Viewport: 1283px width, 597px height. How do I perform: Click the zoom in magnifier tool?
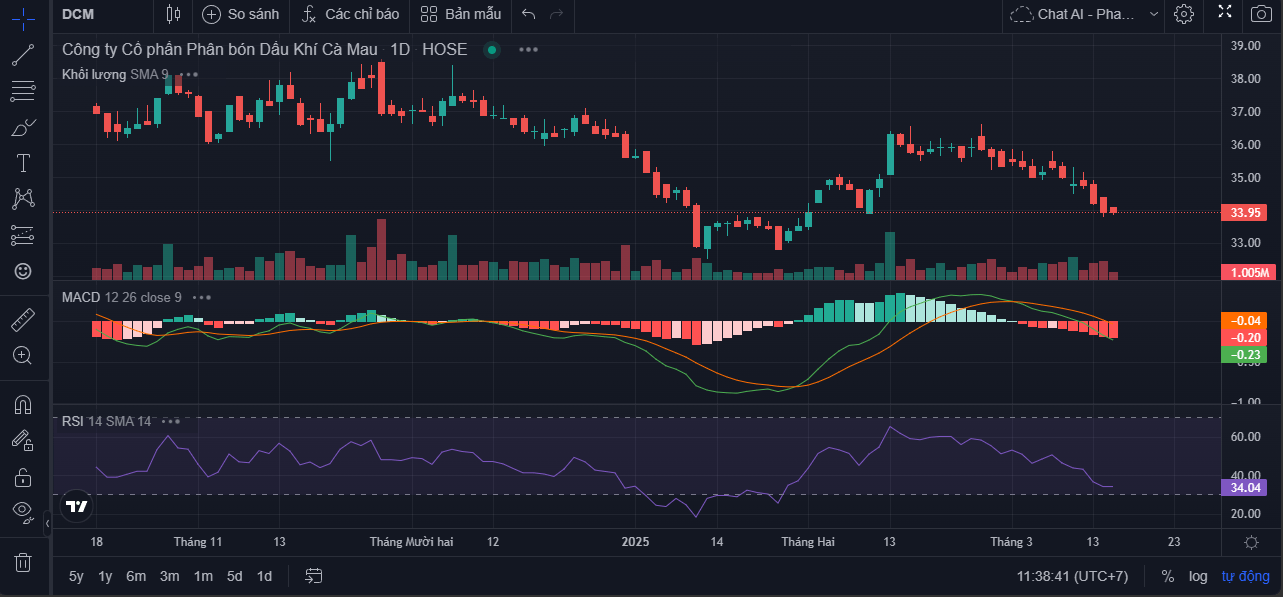click(22, 355)
